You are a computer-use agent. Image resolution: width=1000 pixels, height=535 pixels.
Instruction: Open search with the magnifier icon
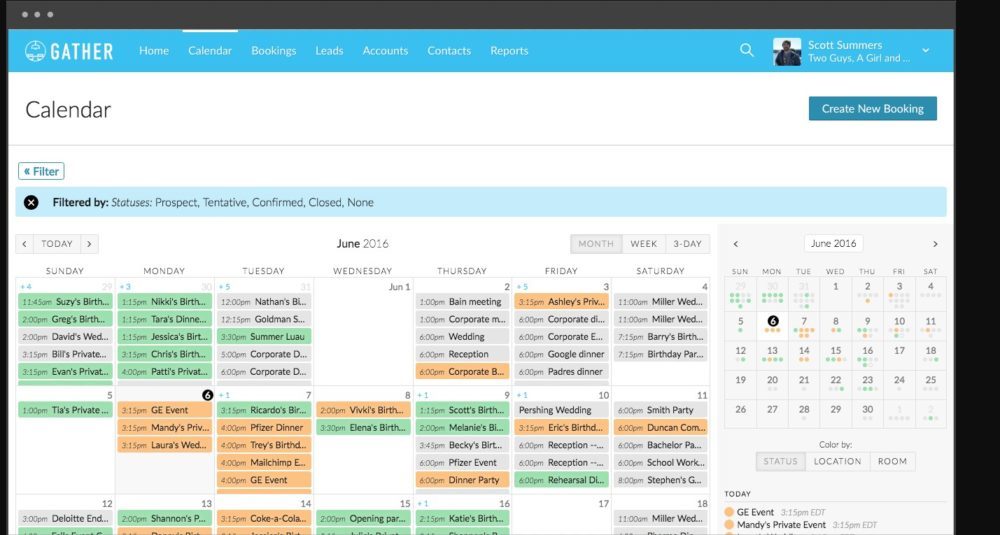point(746,51)
